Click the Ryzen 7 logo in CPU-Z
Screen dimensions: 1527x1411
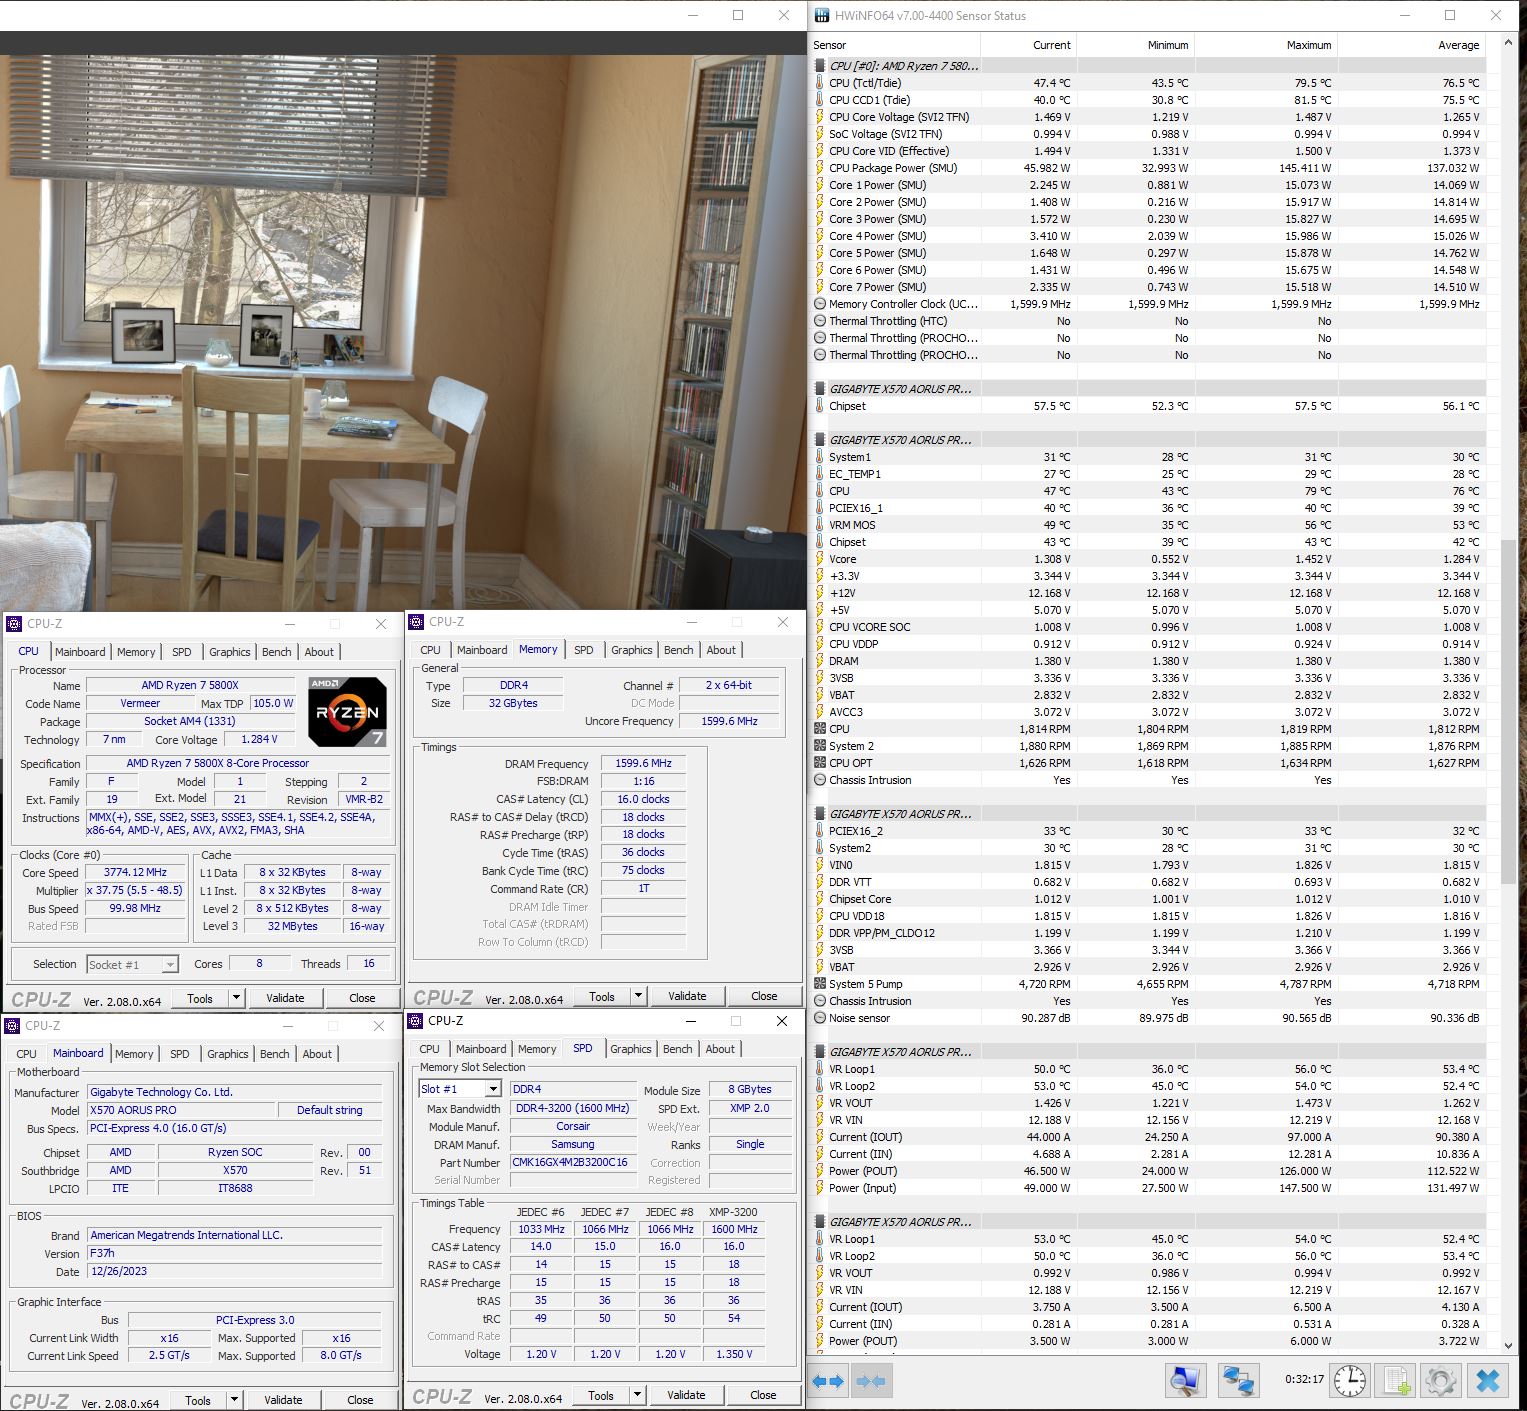point(347,711)
